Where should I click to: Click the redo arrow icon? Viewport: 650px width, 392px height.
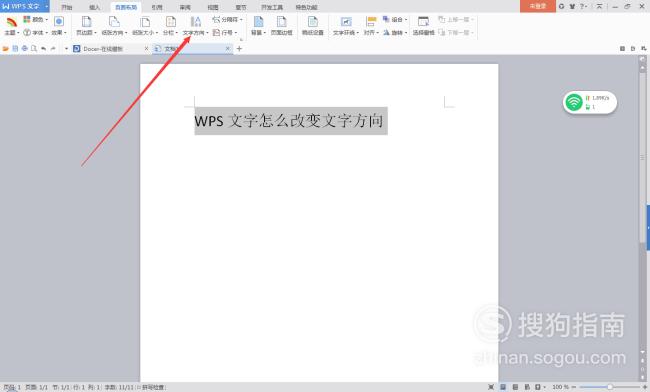[53, 48]
